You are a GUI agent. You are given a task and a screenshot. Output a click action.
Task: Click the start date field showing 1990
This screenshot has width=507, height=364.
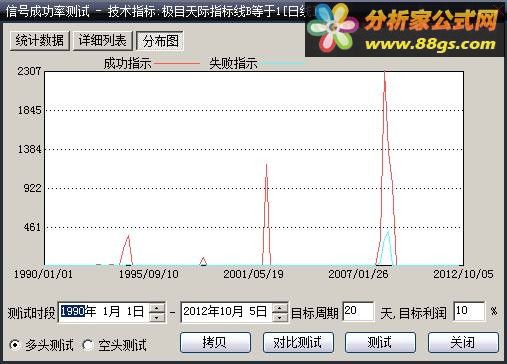tap(103, 312)
